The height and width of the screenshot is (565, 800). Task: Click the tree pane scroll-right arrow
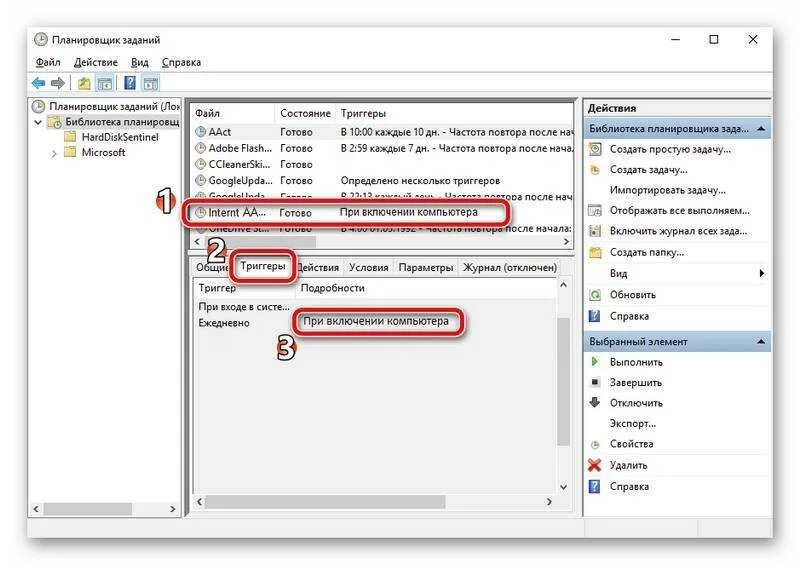[x=172, y=509]
